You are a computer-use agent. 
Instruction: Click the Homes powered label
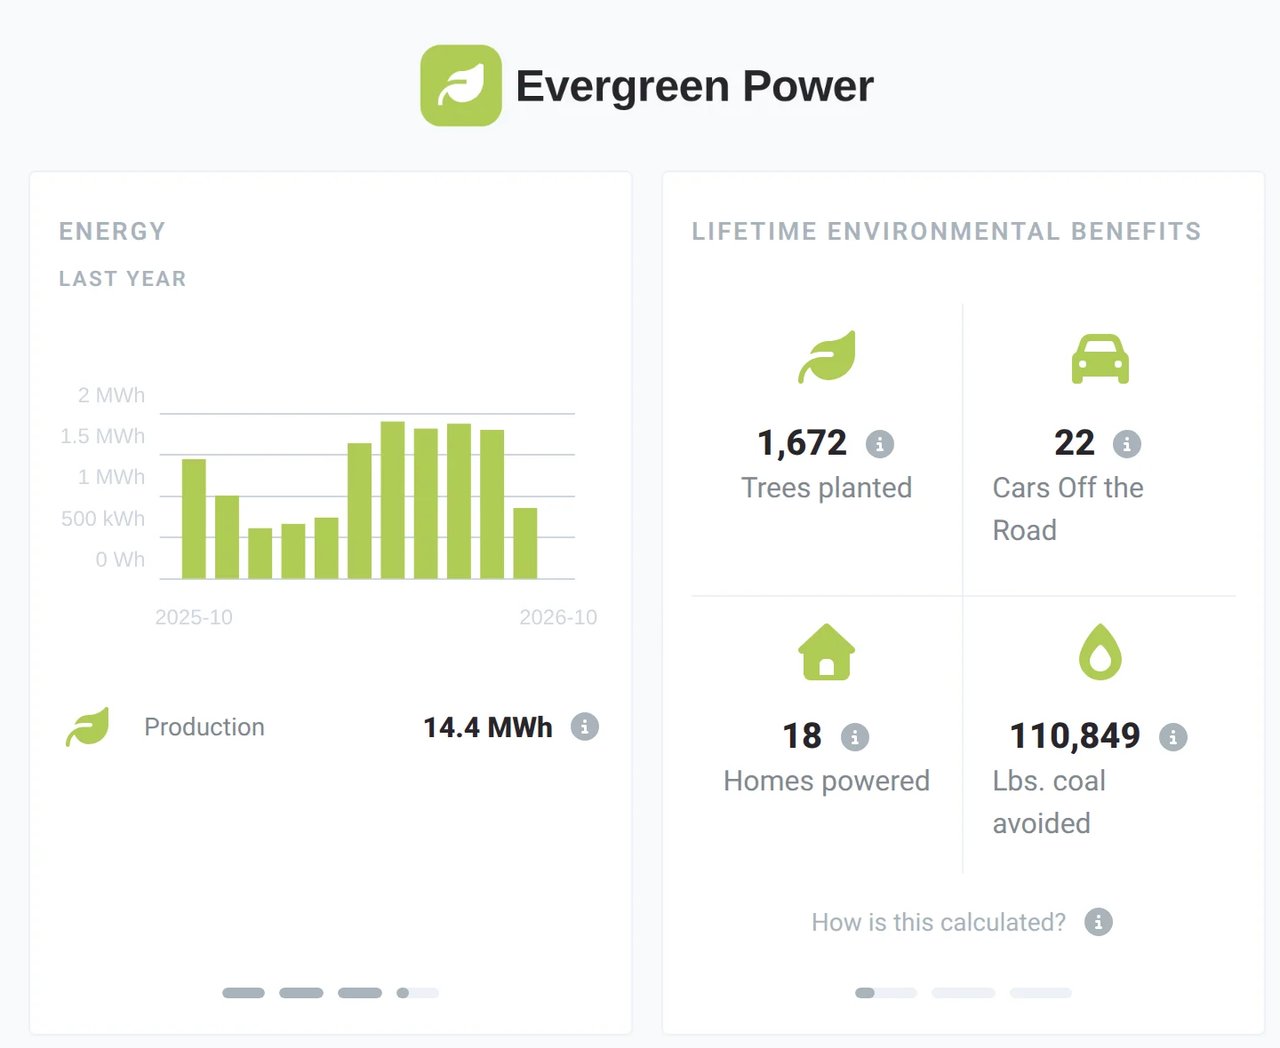(x=827, y=781)
